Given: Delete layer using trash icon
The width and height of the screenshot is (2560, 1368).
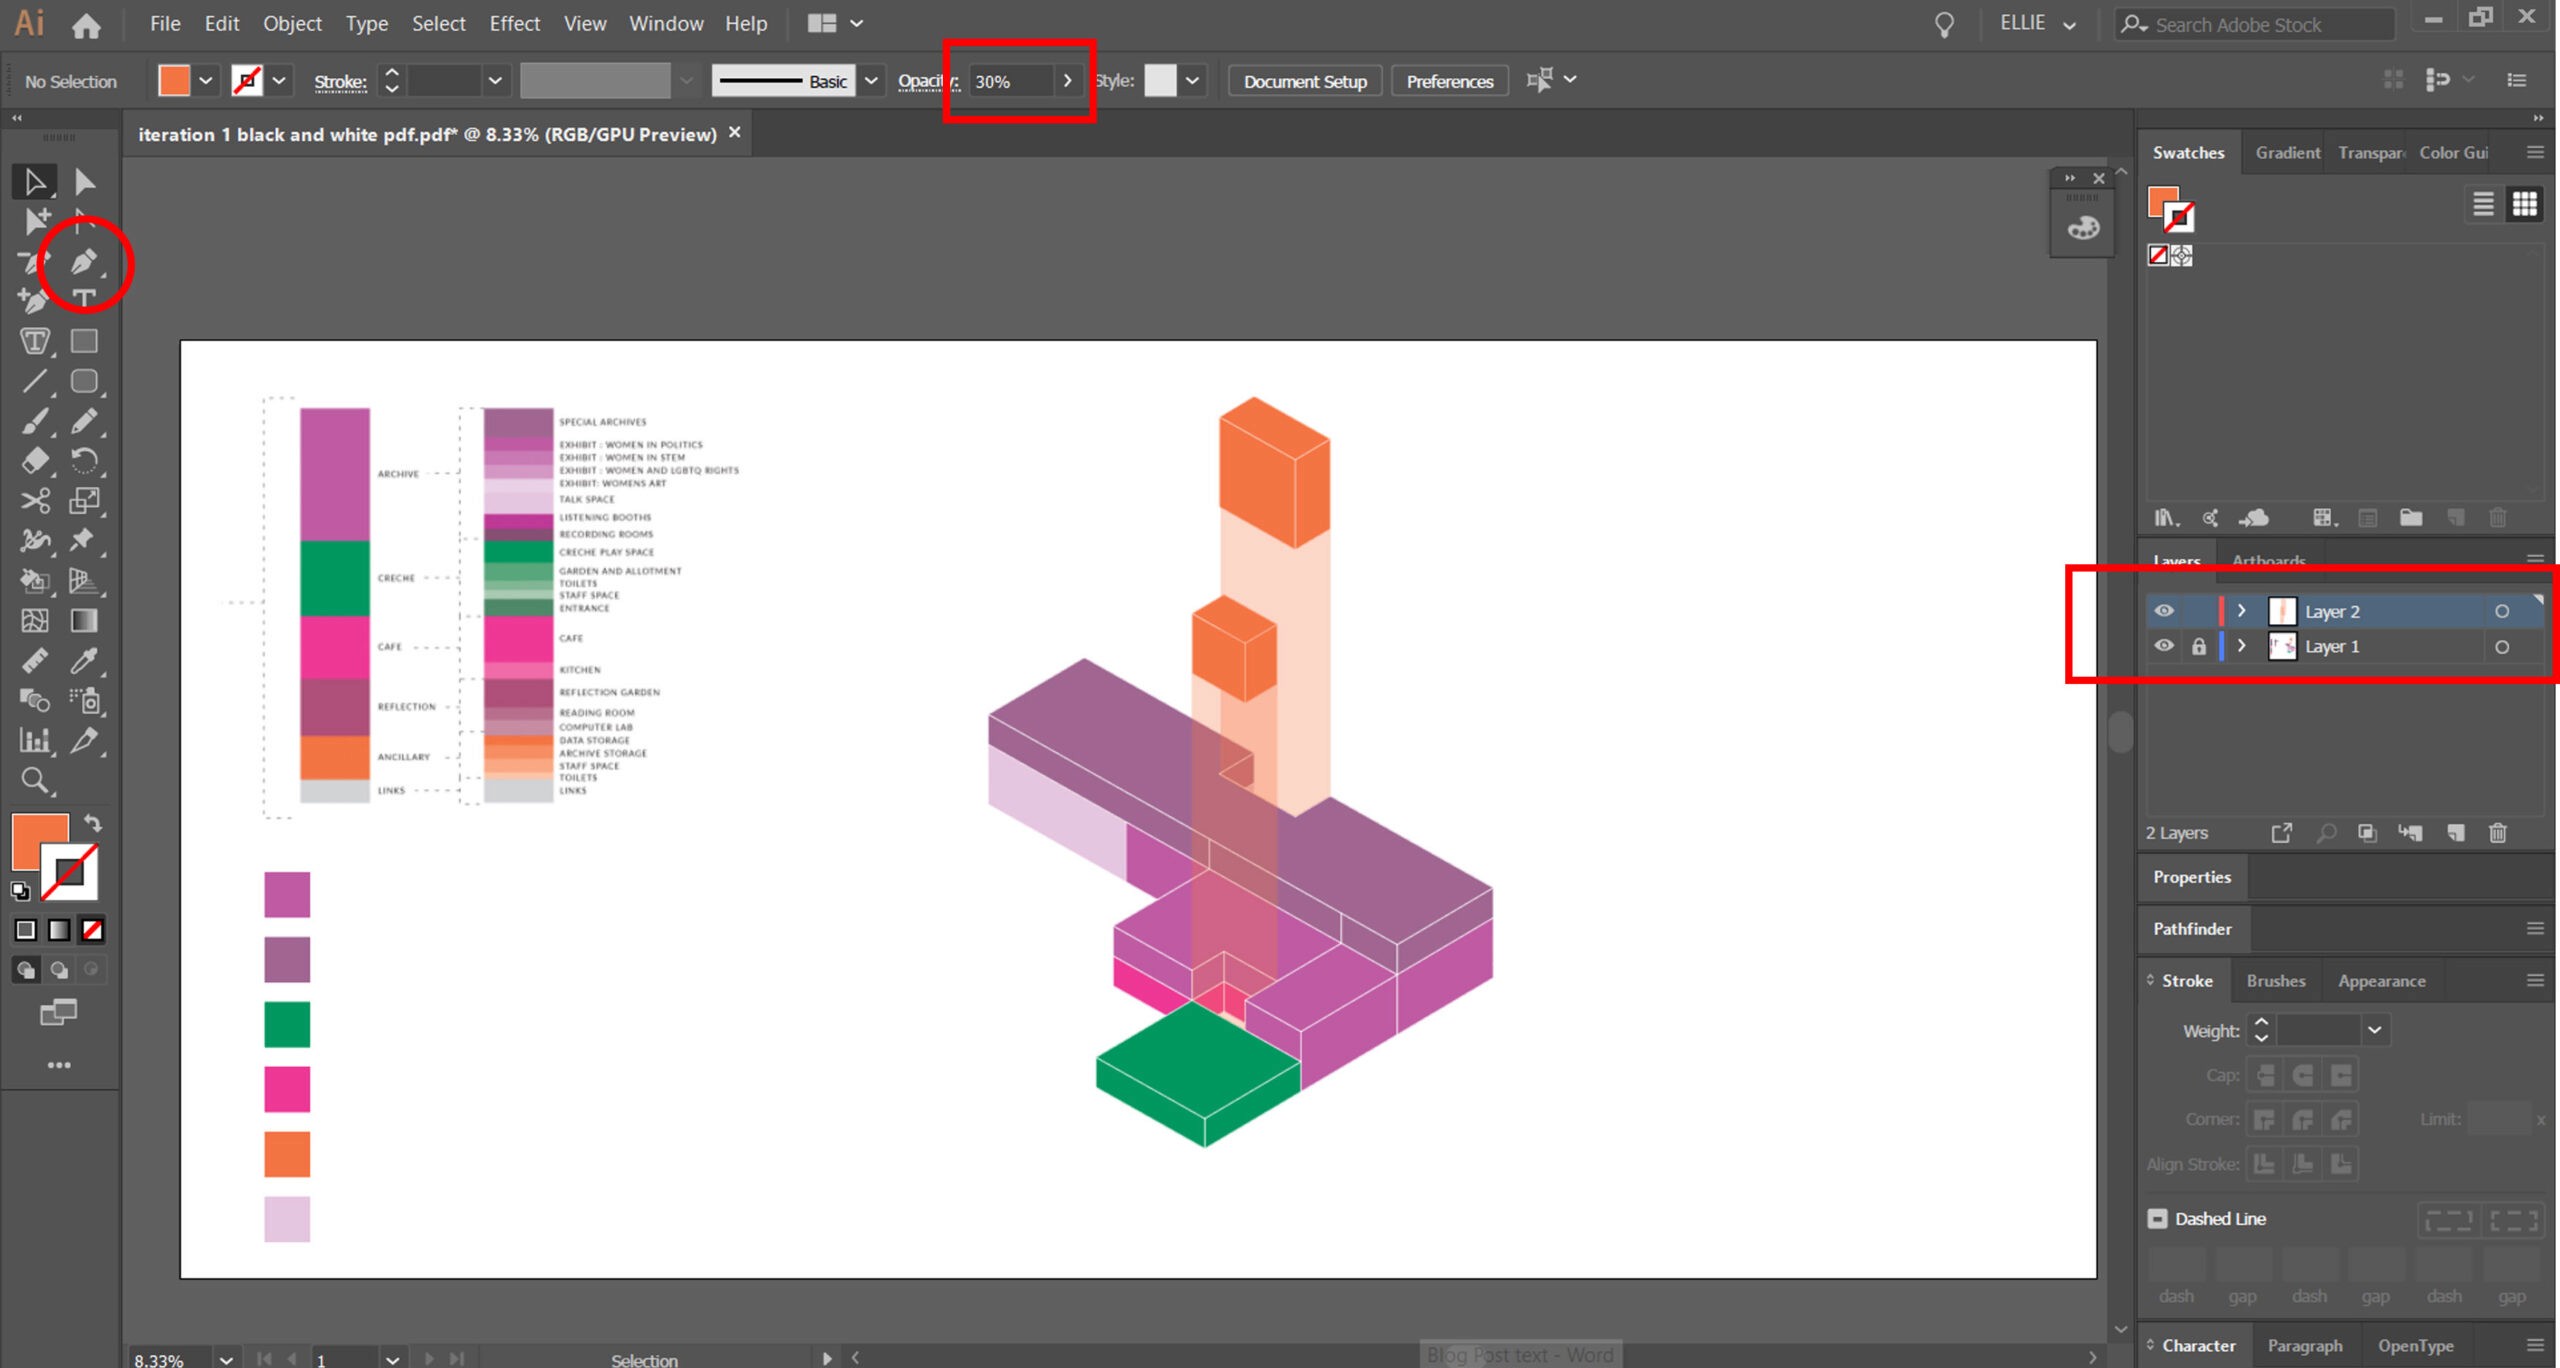Looking at the screenshot, I should point(2497,833).
